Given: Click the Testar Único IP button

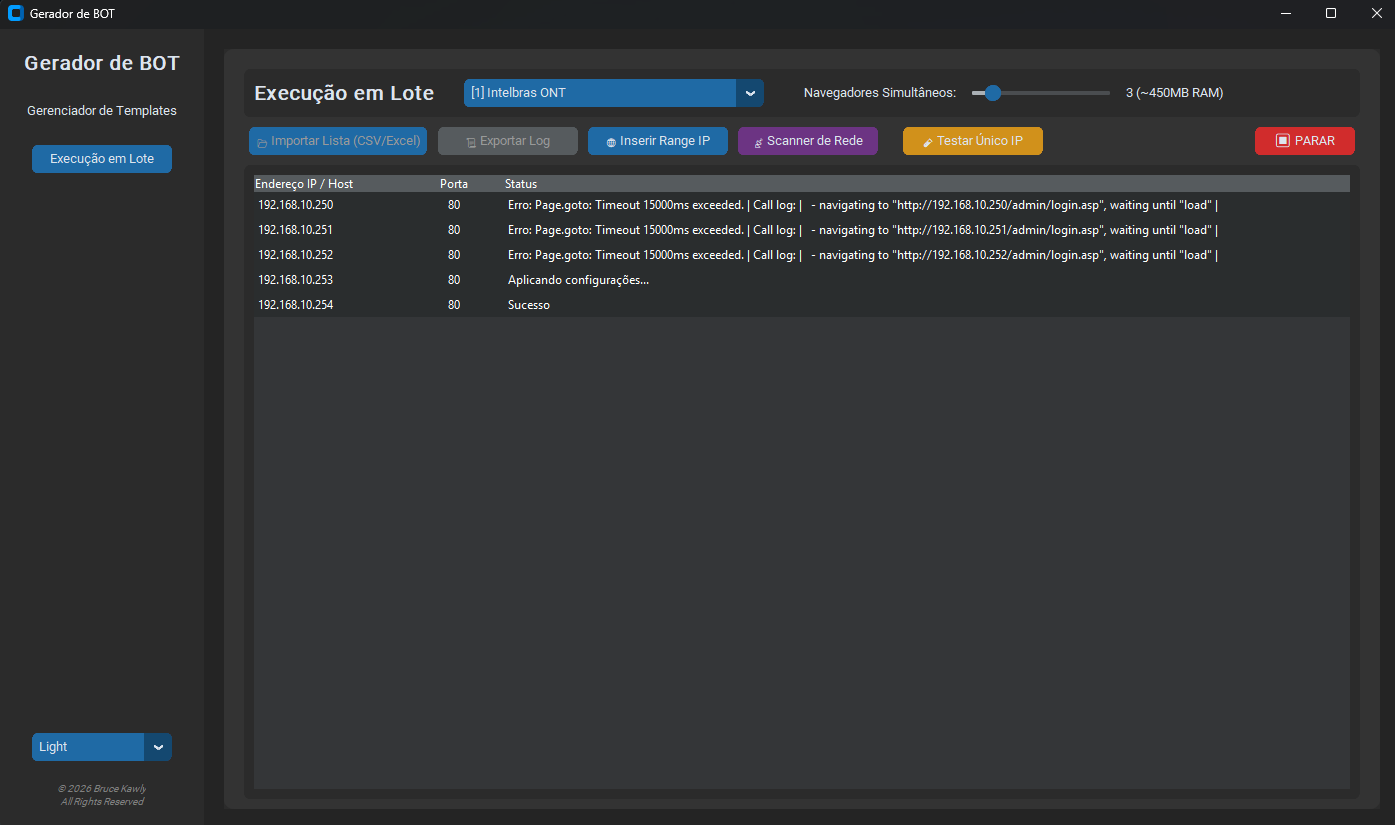Looking at the screenshot, I should coord(973,141).
